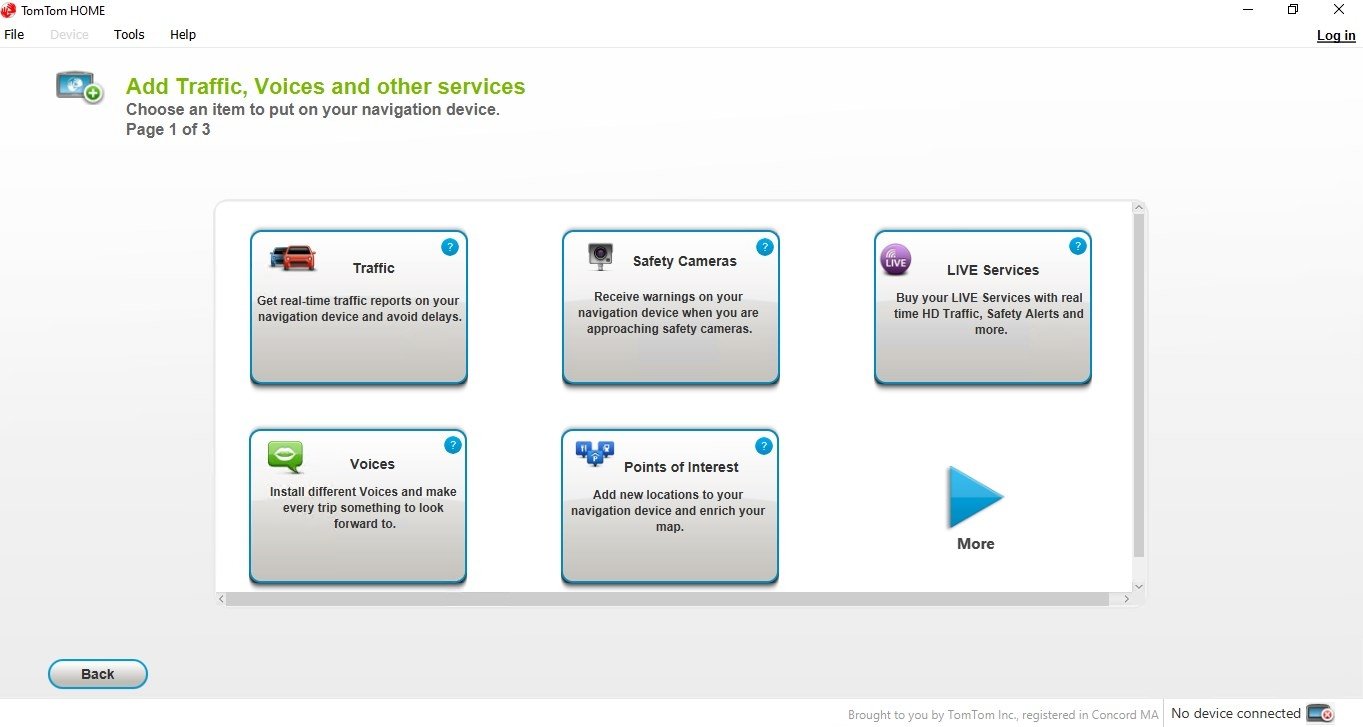This screenshot has height=727, width=1363.
Task: Select the Traffic service card
Action: click(x=359, y=307)
